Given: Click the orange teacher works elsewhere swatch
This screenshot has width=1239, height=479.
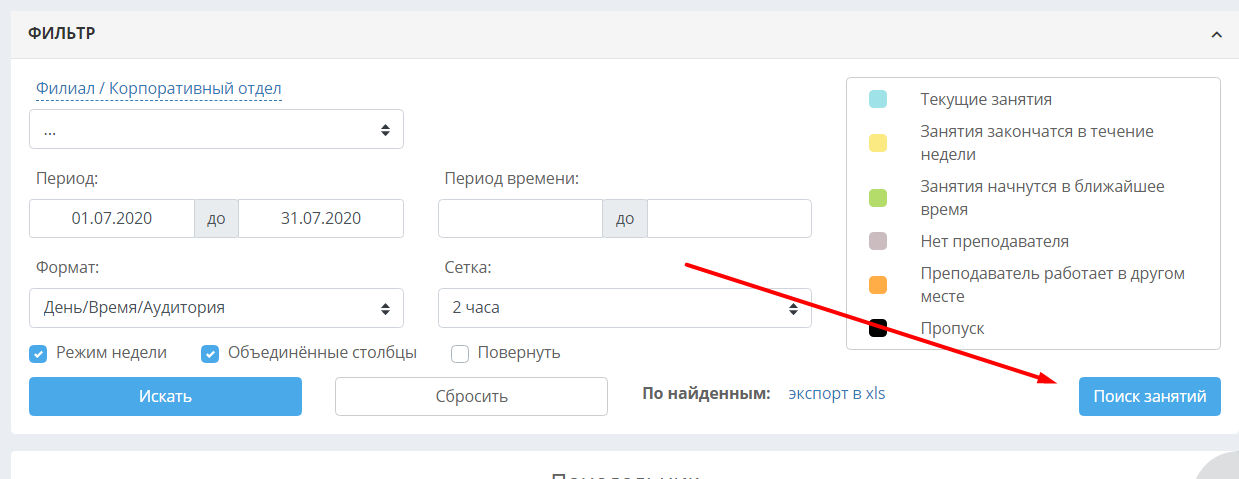Looking at the screenshot, I should tap(878, 285).
